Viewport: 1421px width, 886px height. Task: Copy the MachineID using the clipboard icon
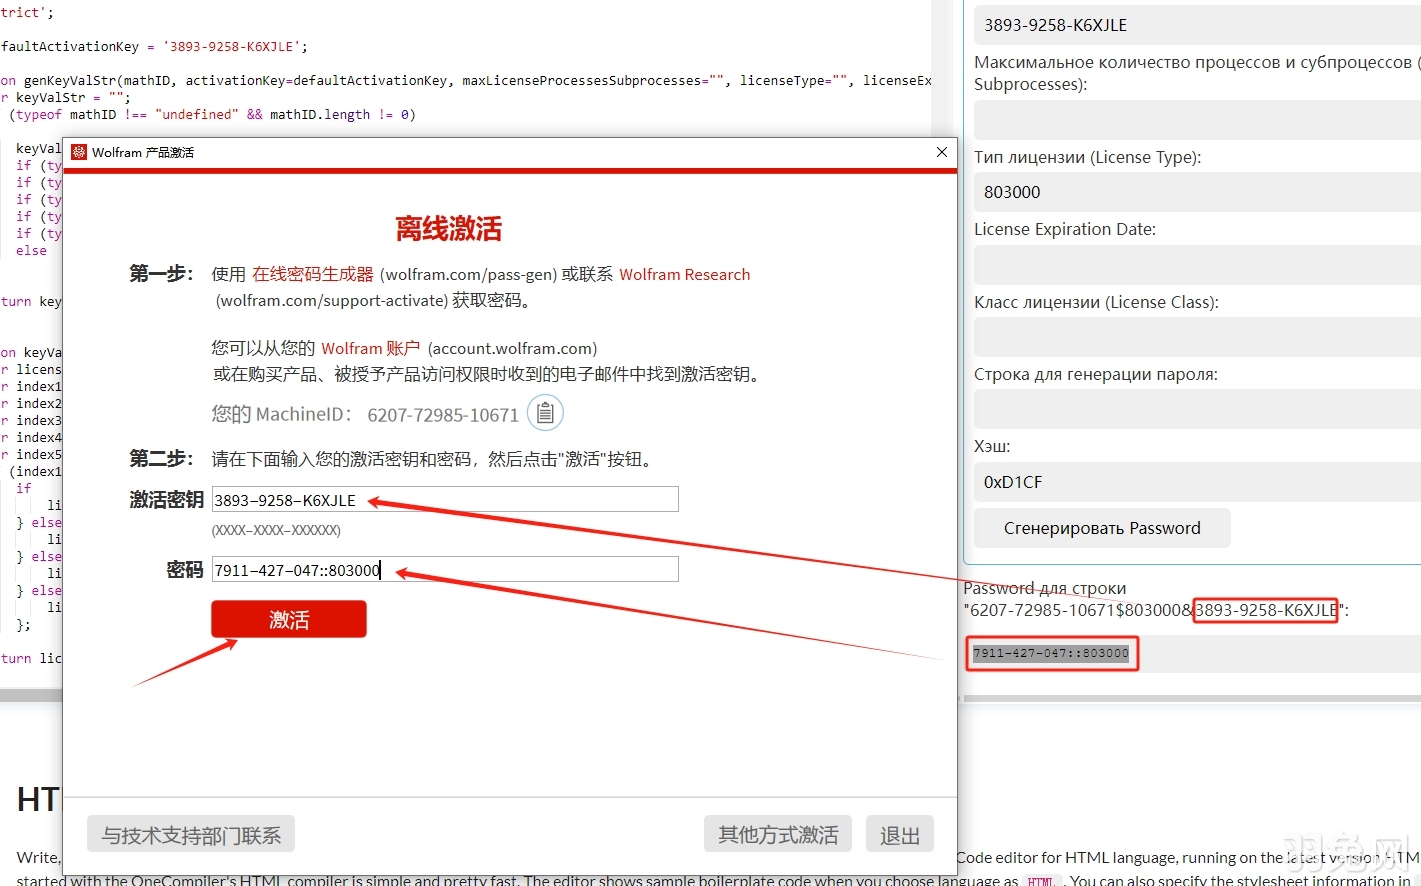(545, 412)
